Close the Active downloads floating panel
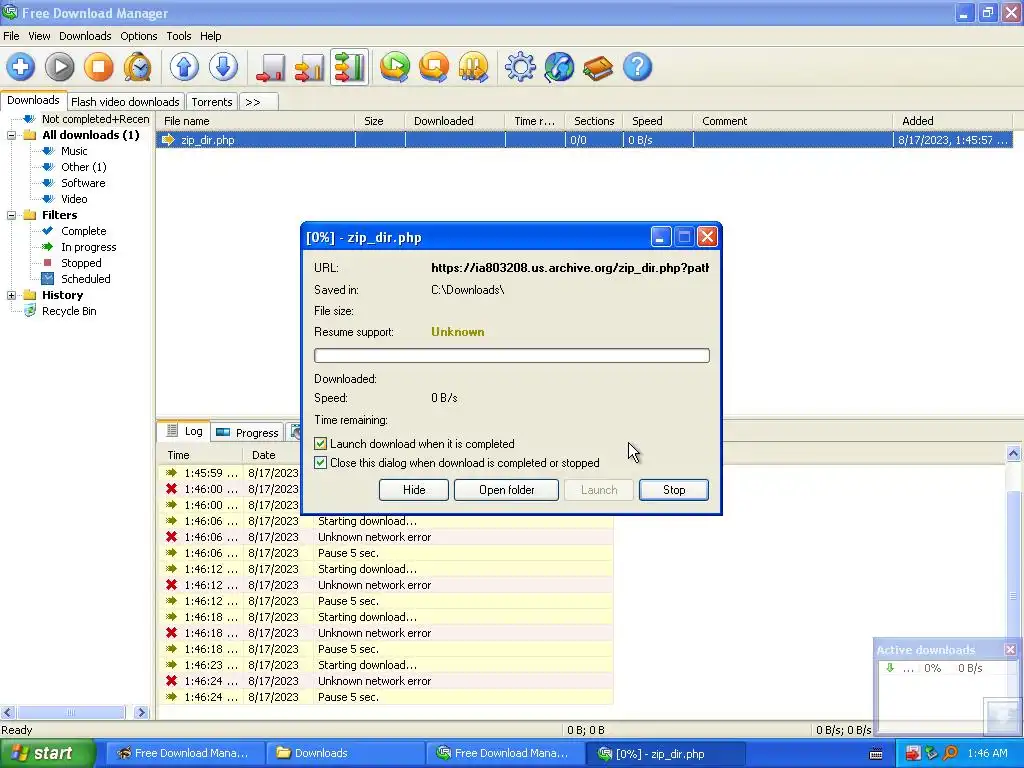This screenshot has width=1024, height=768. 1010,650
